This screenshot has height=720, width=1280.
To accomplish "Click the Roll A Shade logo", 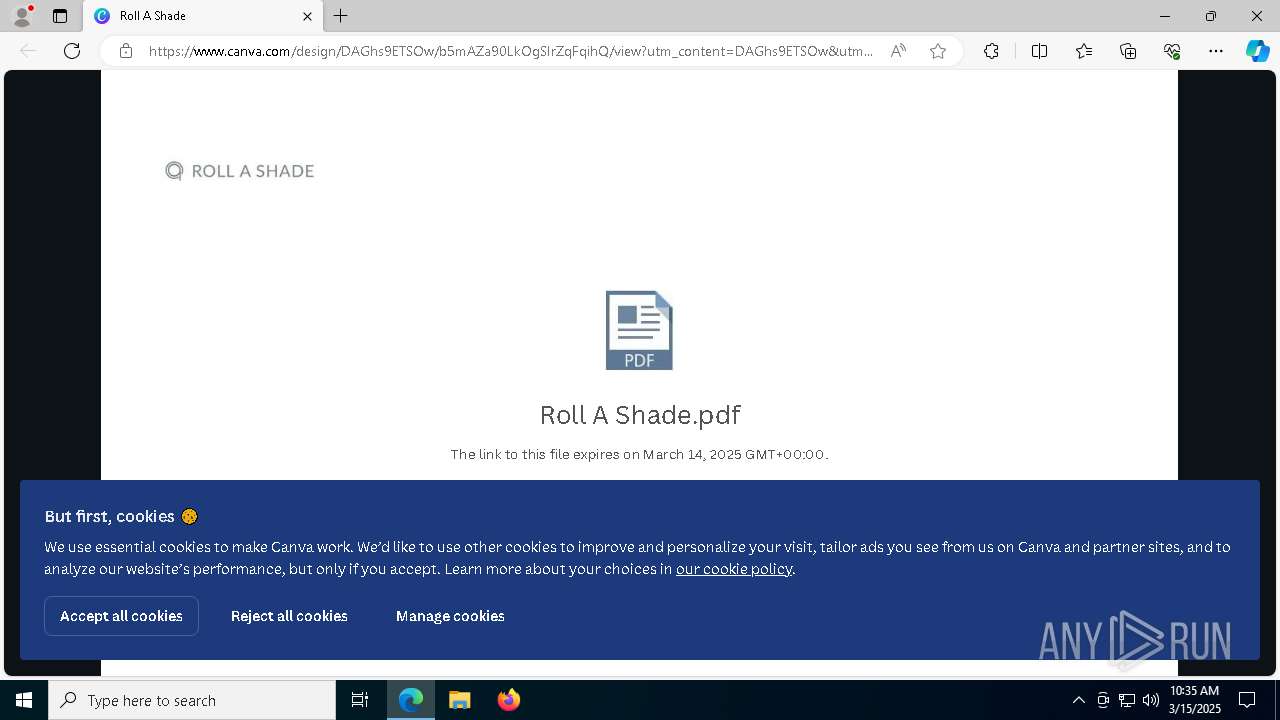I will tap(240, 171).
